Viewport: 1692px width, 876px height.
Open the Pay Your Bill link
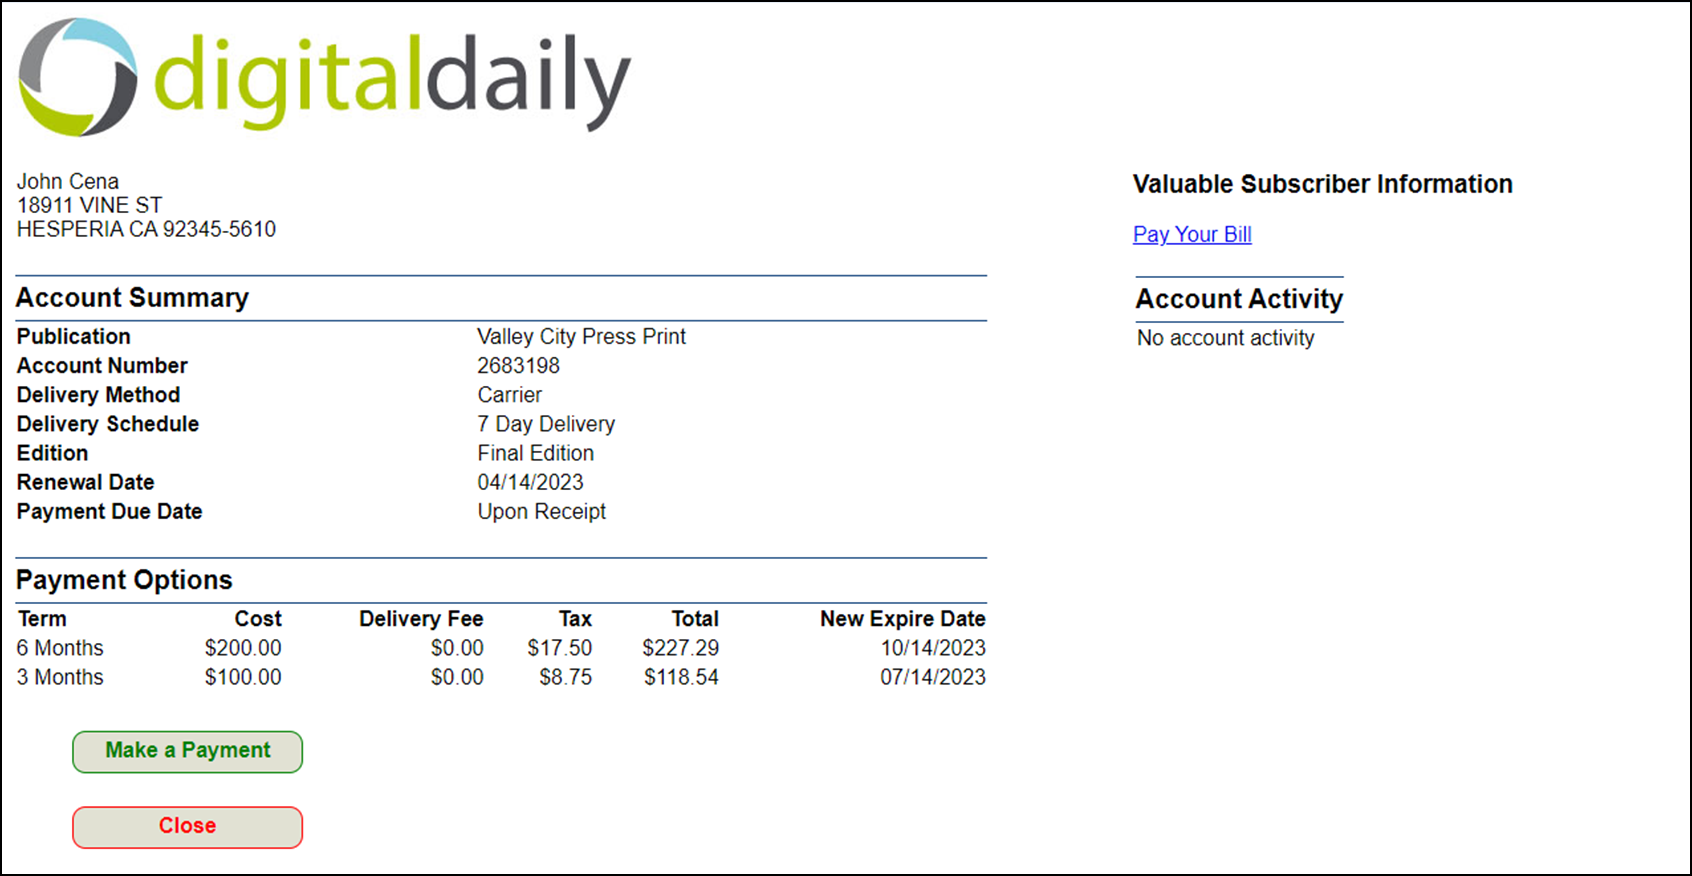point(1191,234)
